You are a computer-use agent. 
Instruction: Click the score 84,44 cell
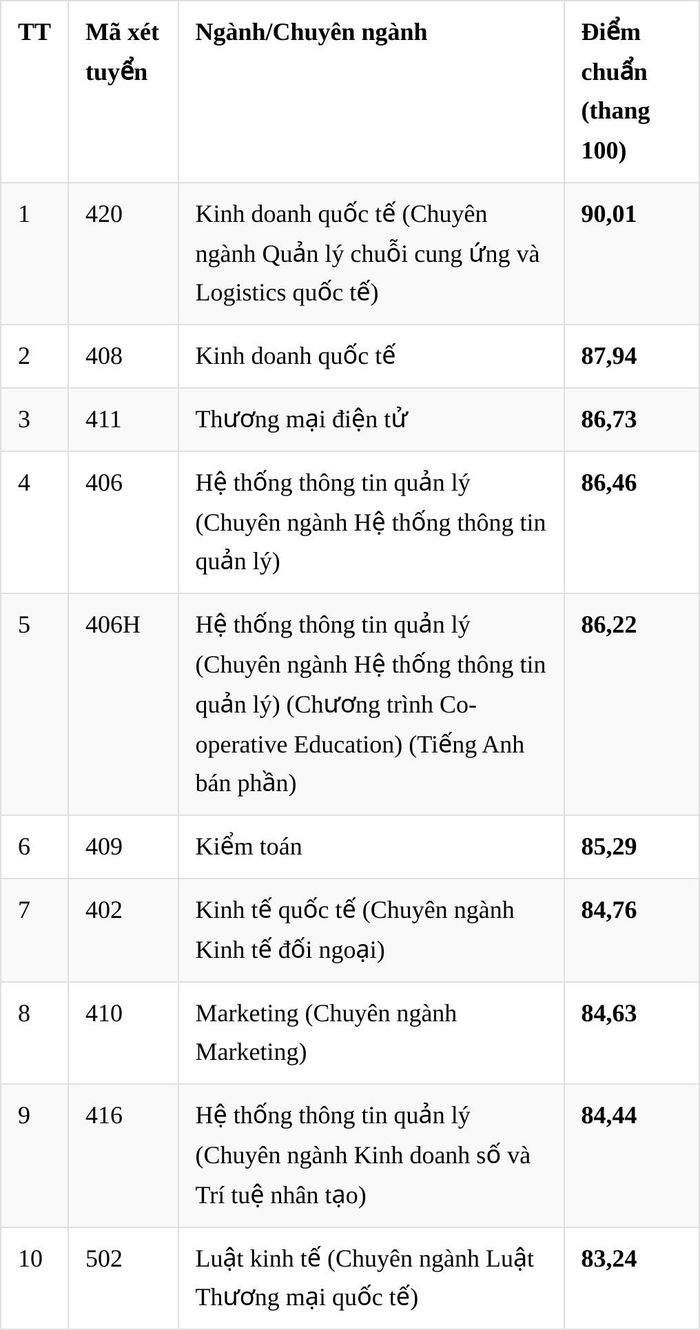pyautogui.click(x=631, y=1156)
